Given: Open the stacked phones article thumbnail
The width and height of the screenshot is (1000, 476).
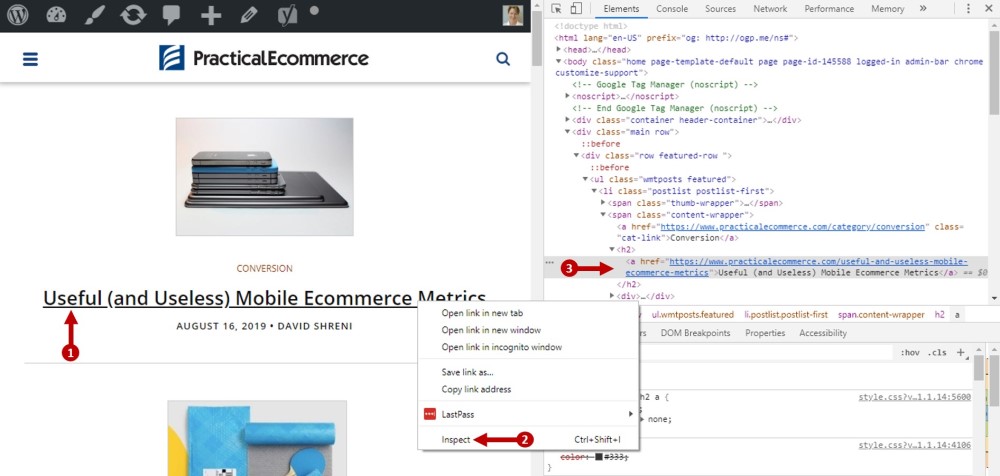Looking at the screenshot, I should click(x=264, y=177).
